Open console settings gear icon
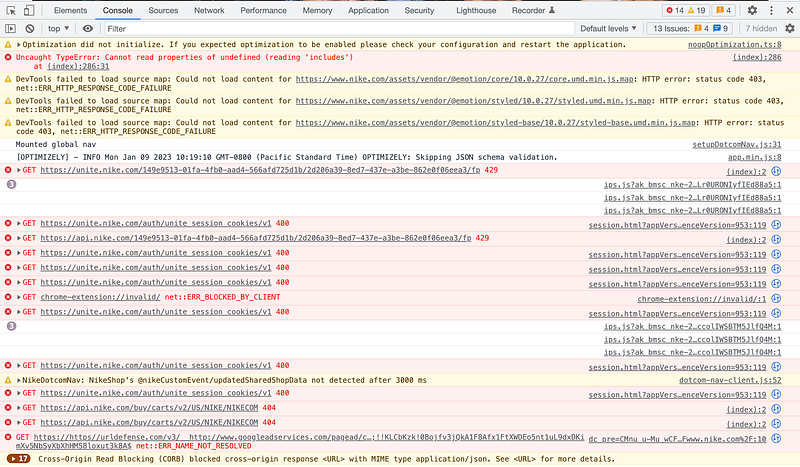Viewport: 800px width, 467px height. coord(790,29)
